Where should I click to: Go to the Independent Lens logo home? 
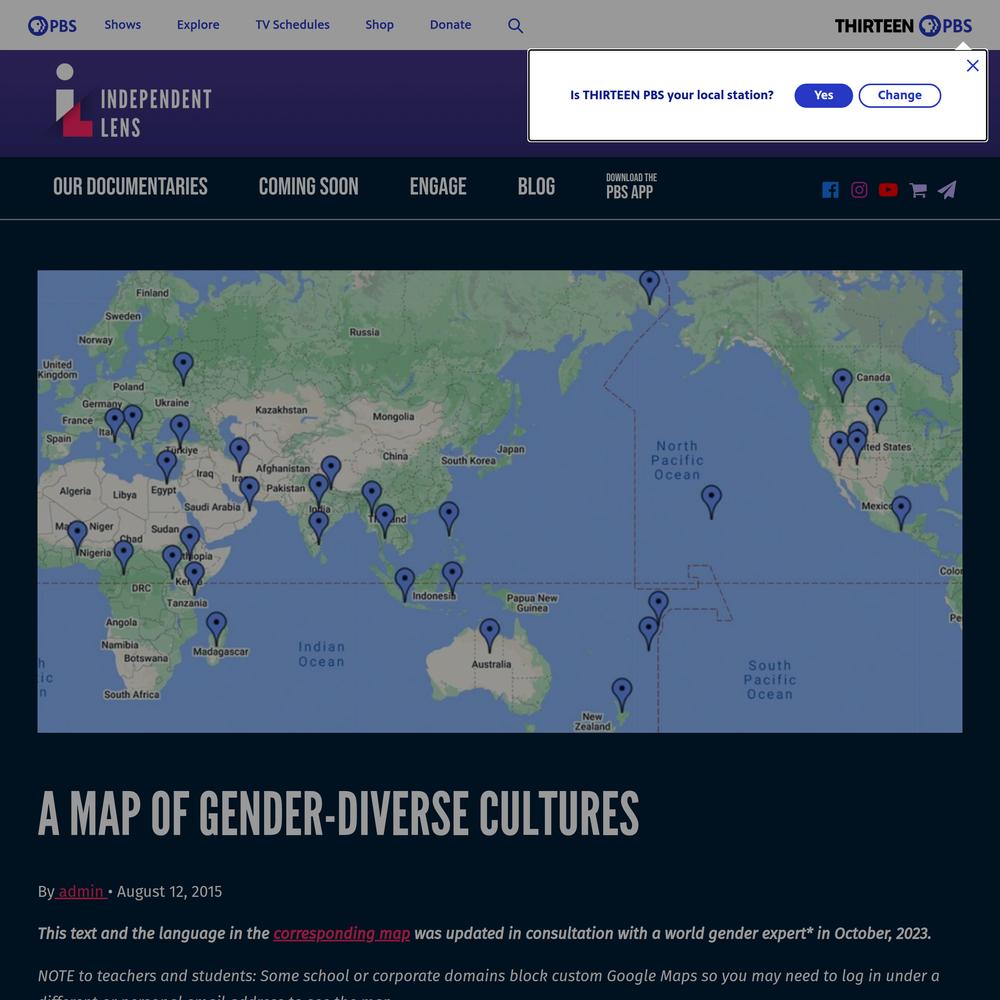pos(133,101)
